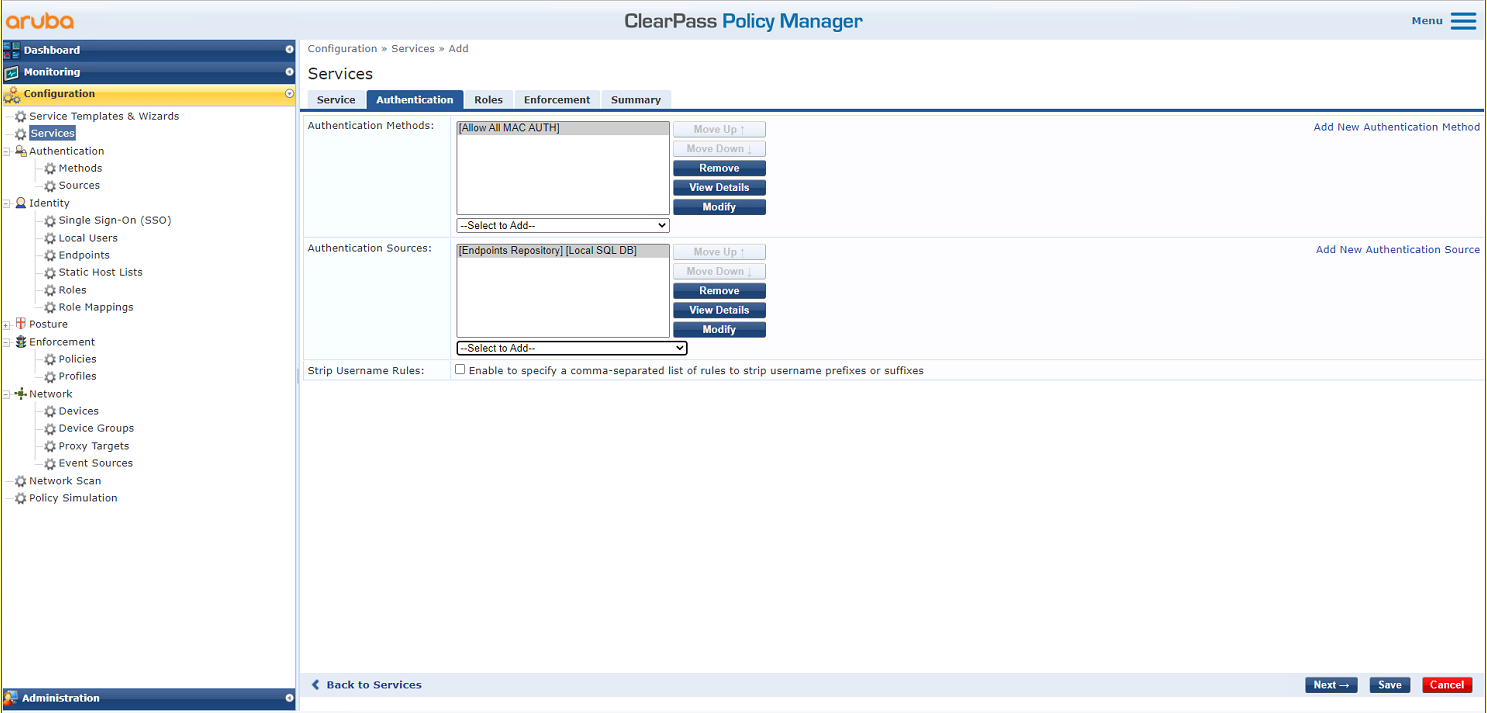View Details of the authentication method

(x=719, y=187)
